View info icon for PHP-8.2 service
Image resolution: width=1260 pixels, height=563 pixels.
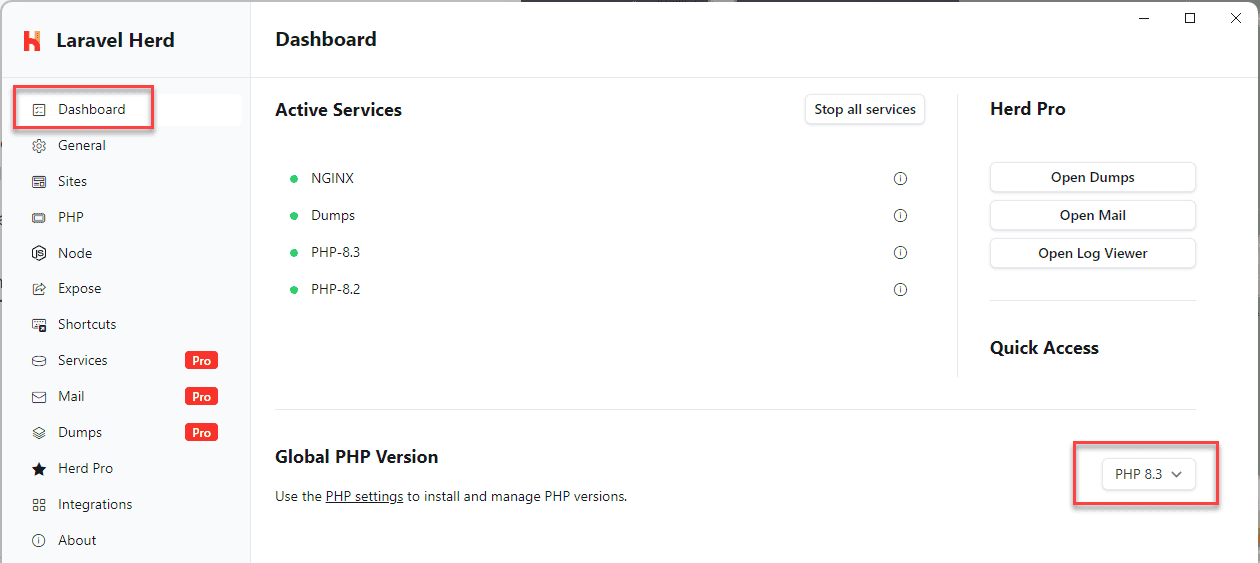click(x=900, y=290)
